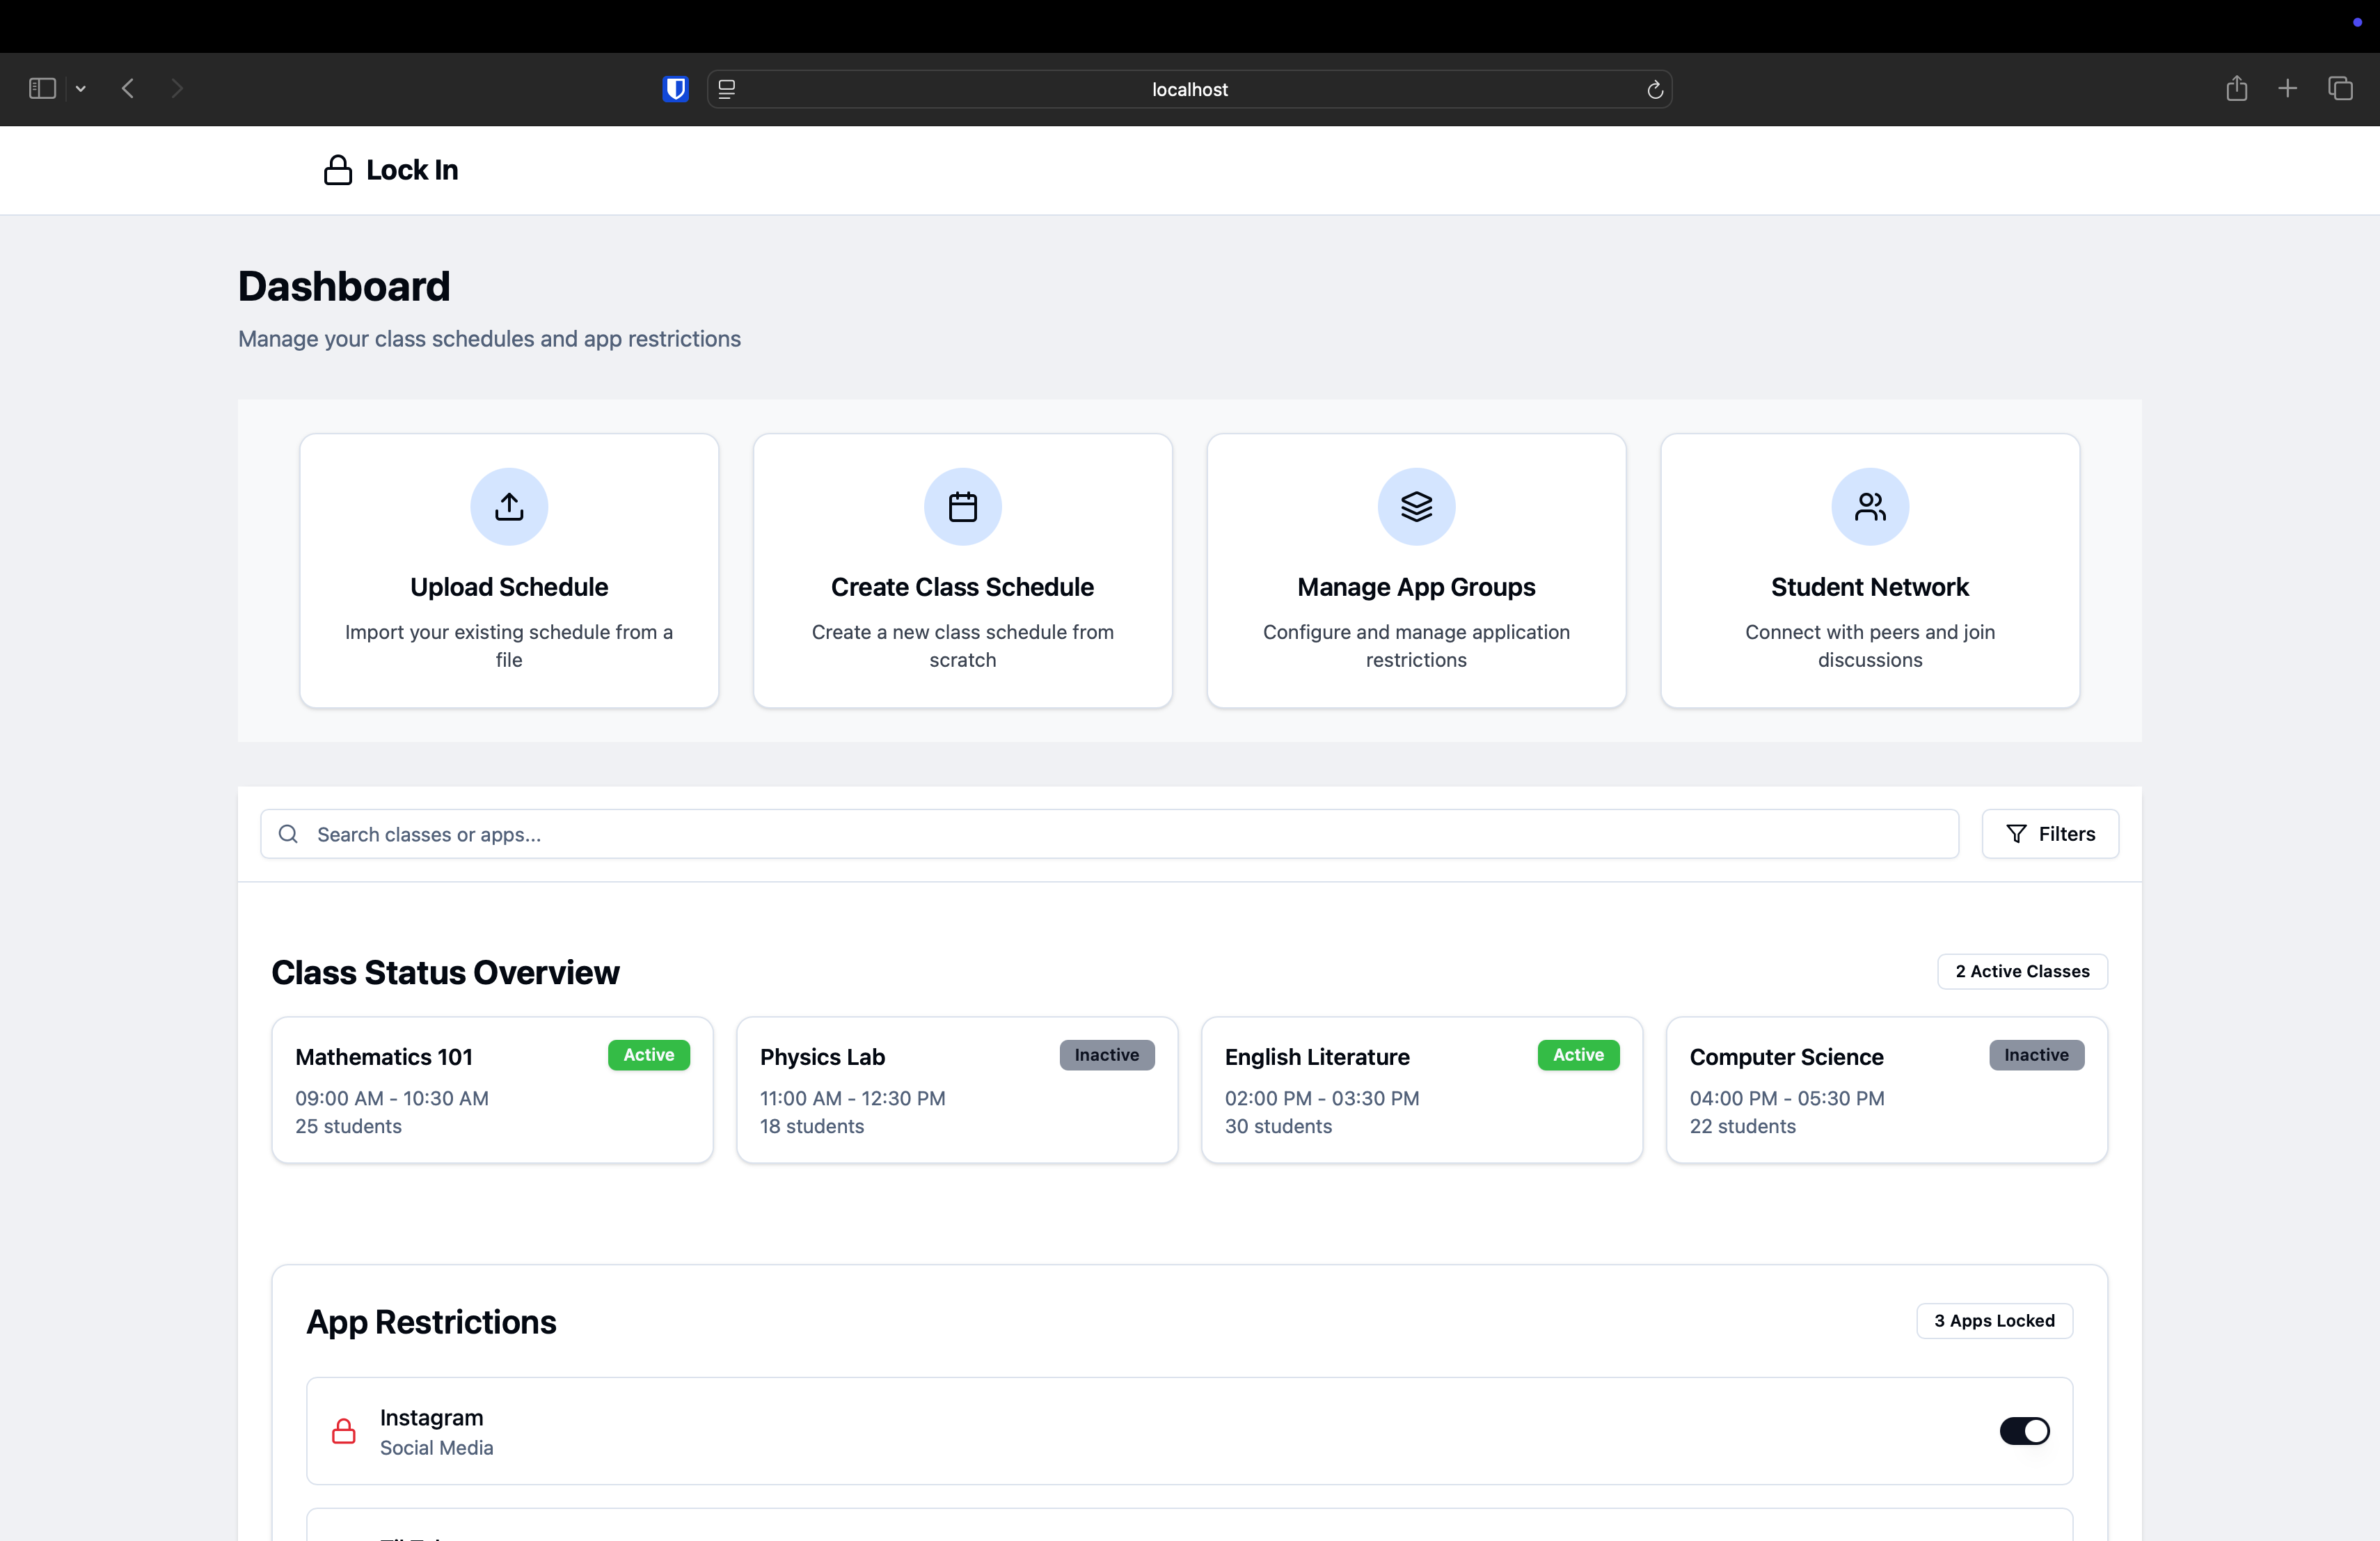Click the localhost address bar
Image resolution: width=2380 pixels, height=1541 pixels.
(x=1189, y=89)
